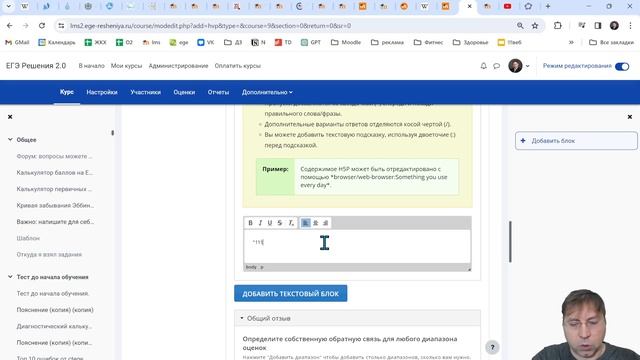The height and width of the screenshot is (360, 640).
Task: Open the tab search dropdown arrow
Action: pyautogui.click(x=8, y=6)
